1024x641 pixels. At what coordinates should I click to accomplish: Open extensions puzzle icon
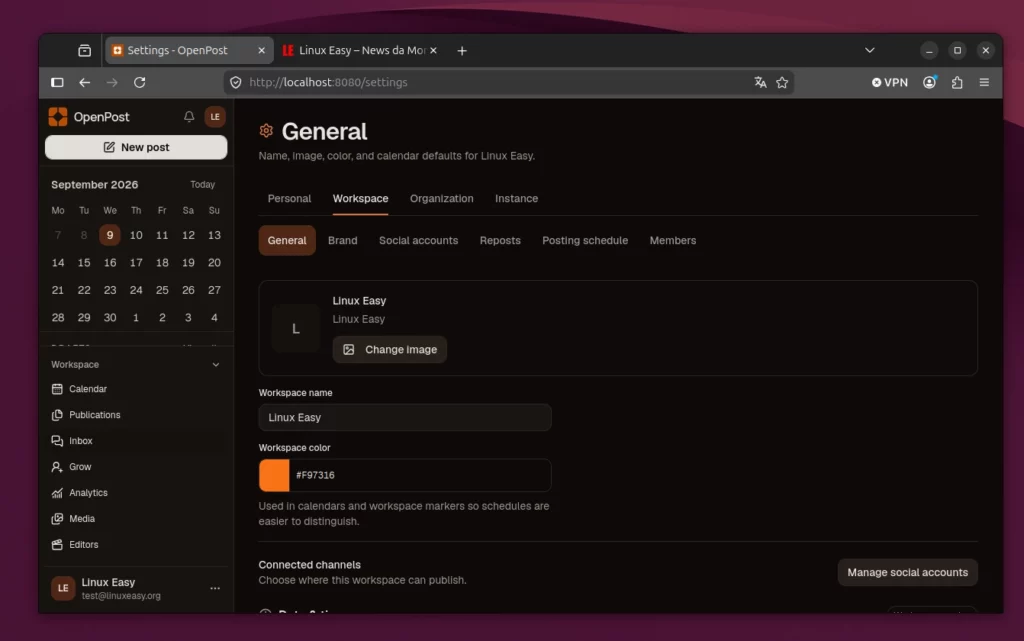coord(957,82)
